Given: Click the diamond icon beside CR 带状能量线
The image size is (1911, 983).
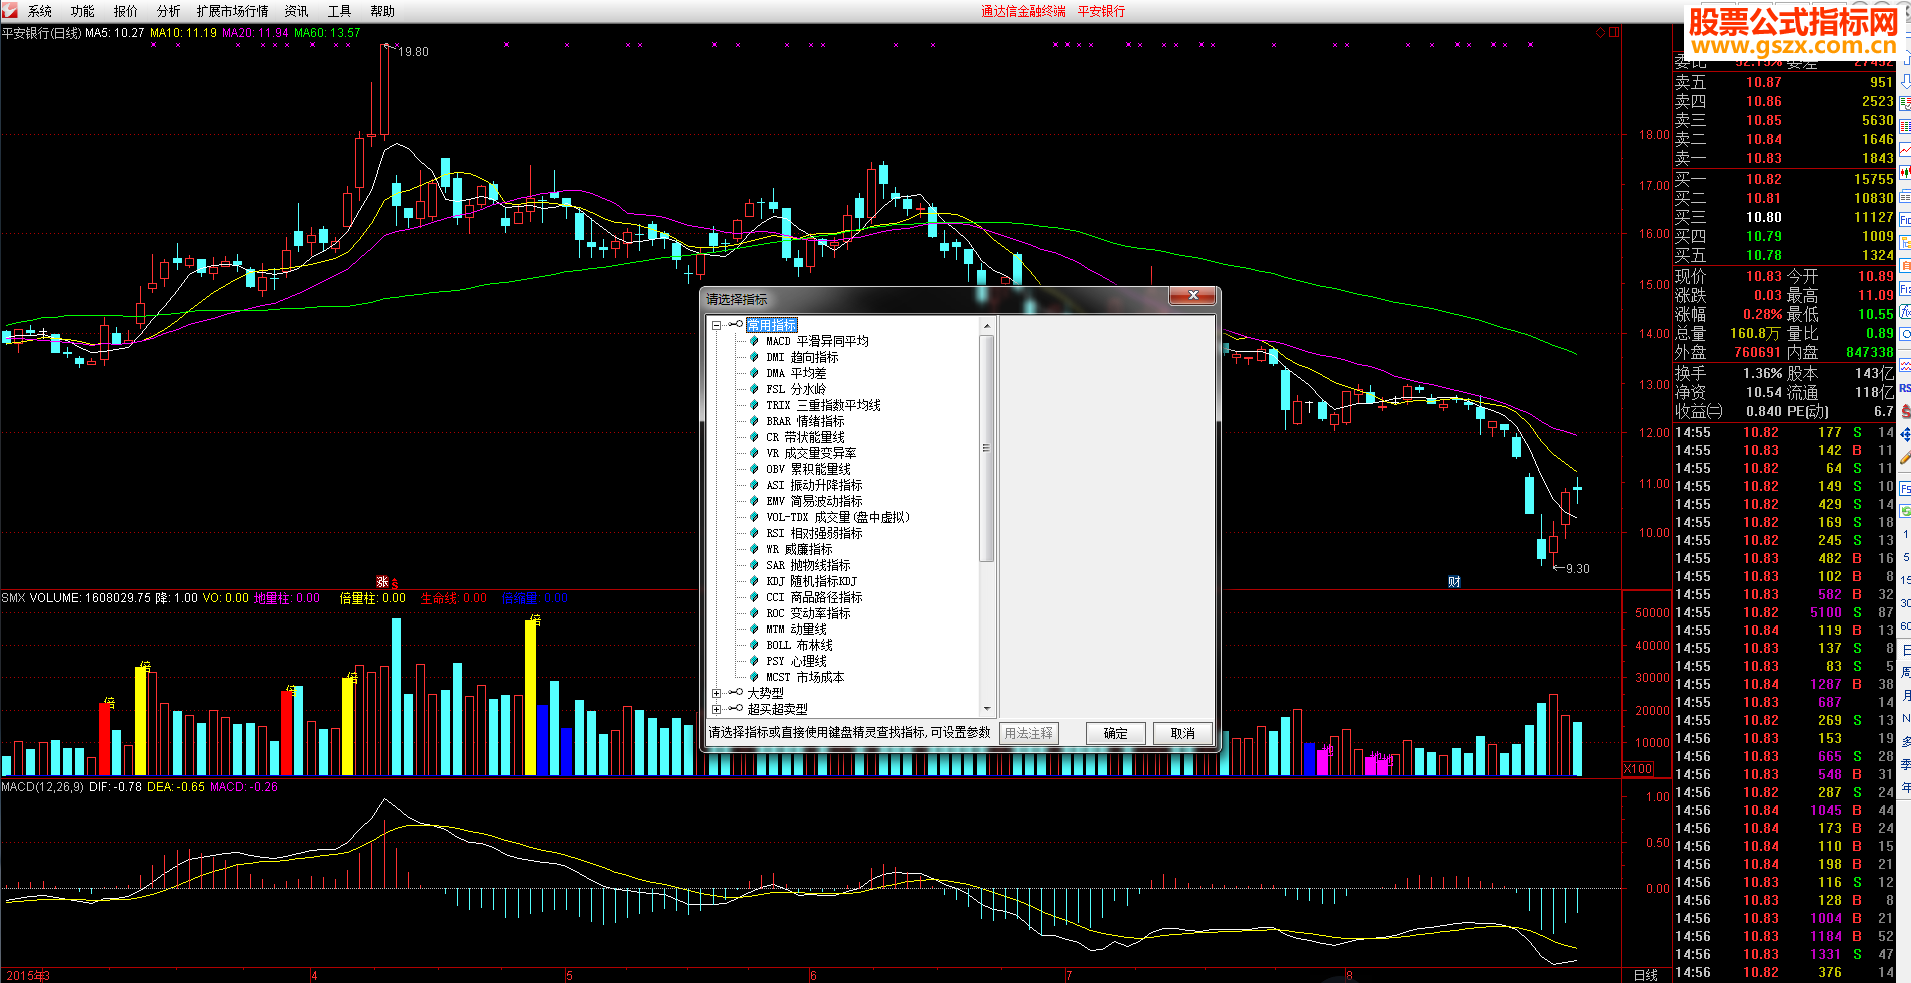Looking at the screenshot, I should [x=754, y=437].
